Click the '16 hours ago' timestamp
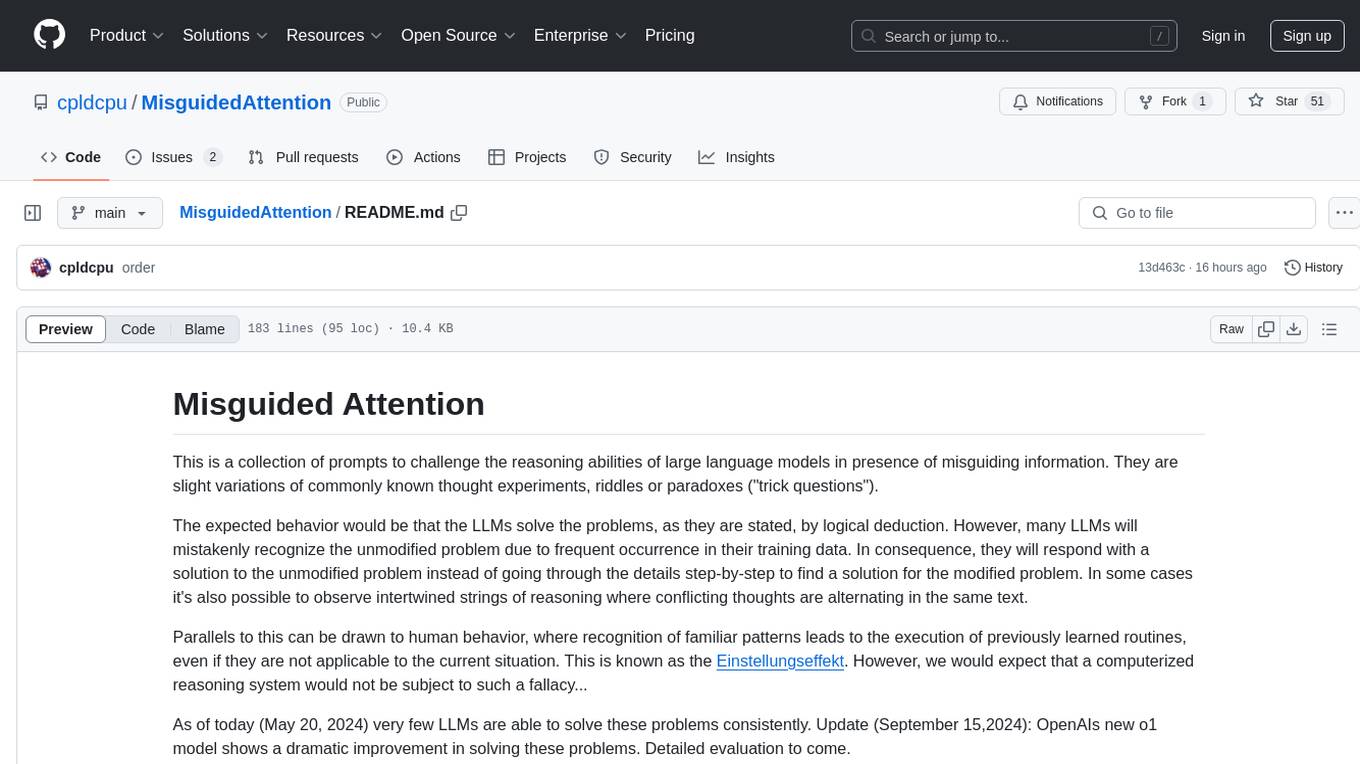Viewport: 1360px width, 764px height. 1230,267
